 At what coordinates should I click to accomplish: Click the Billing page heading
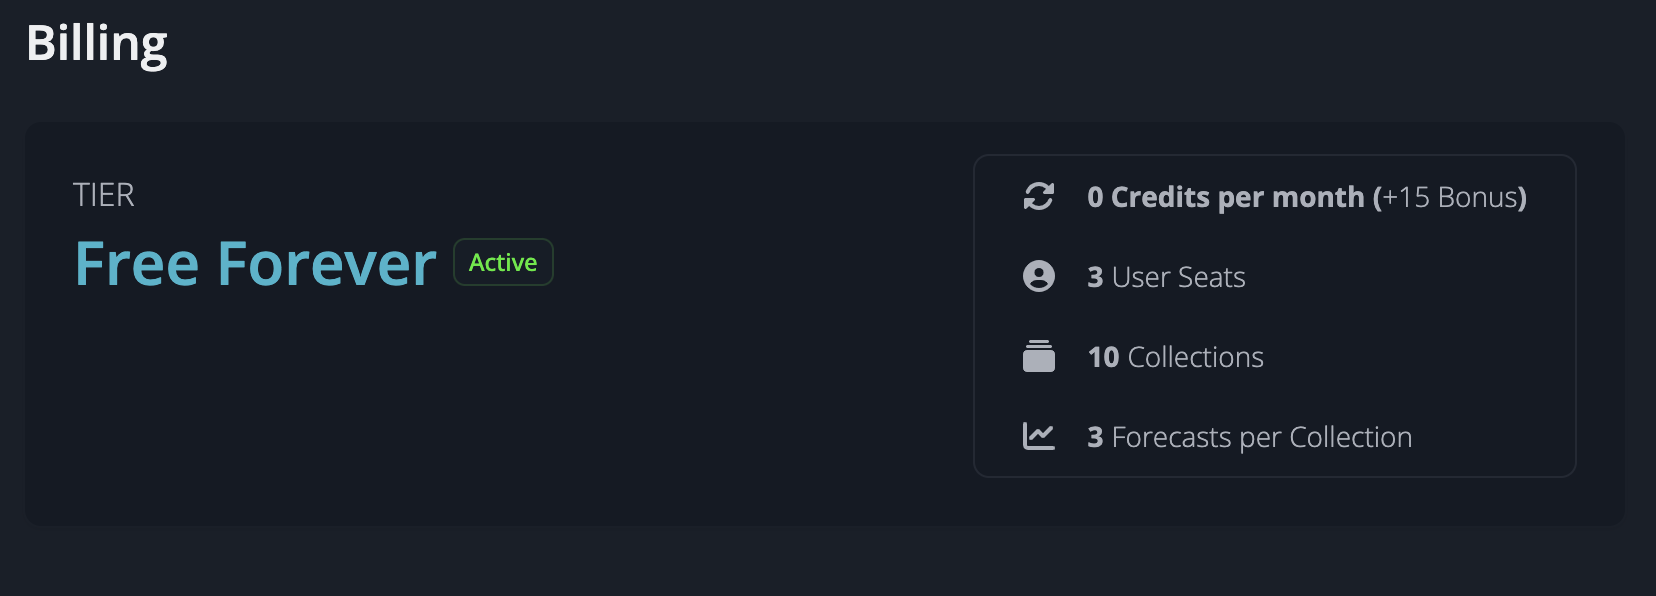(x=97, y=44)
